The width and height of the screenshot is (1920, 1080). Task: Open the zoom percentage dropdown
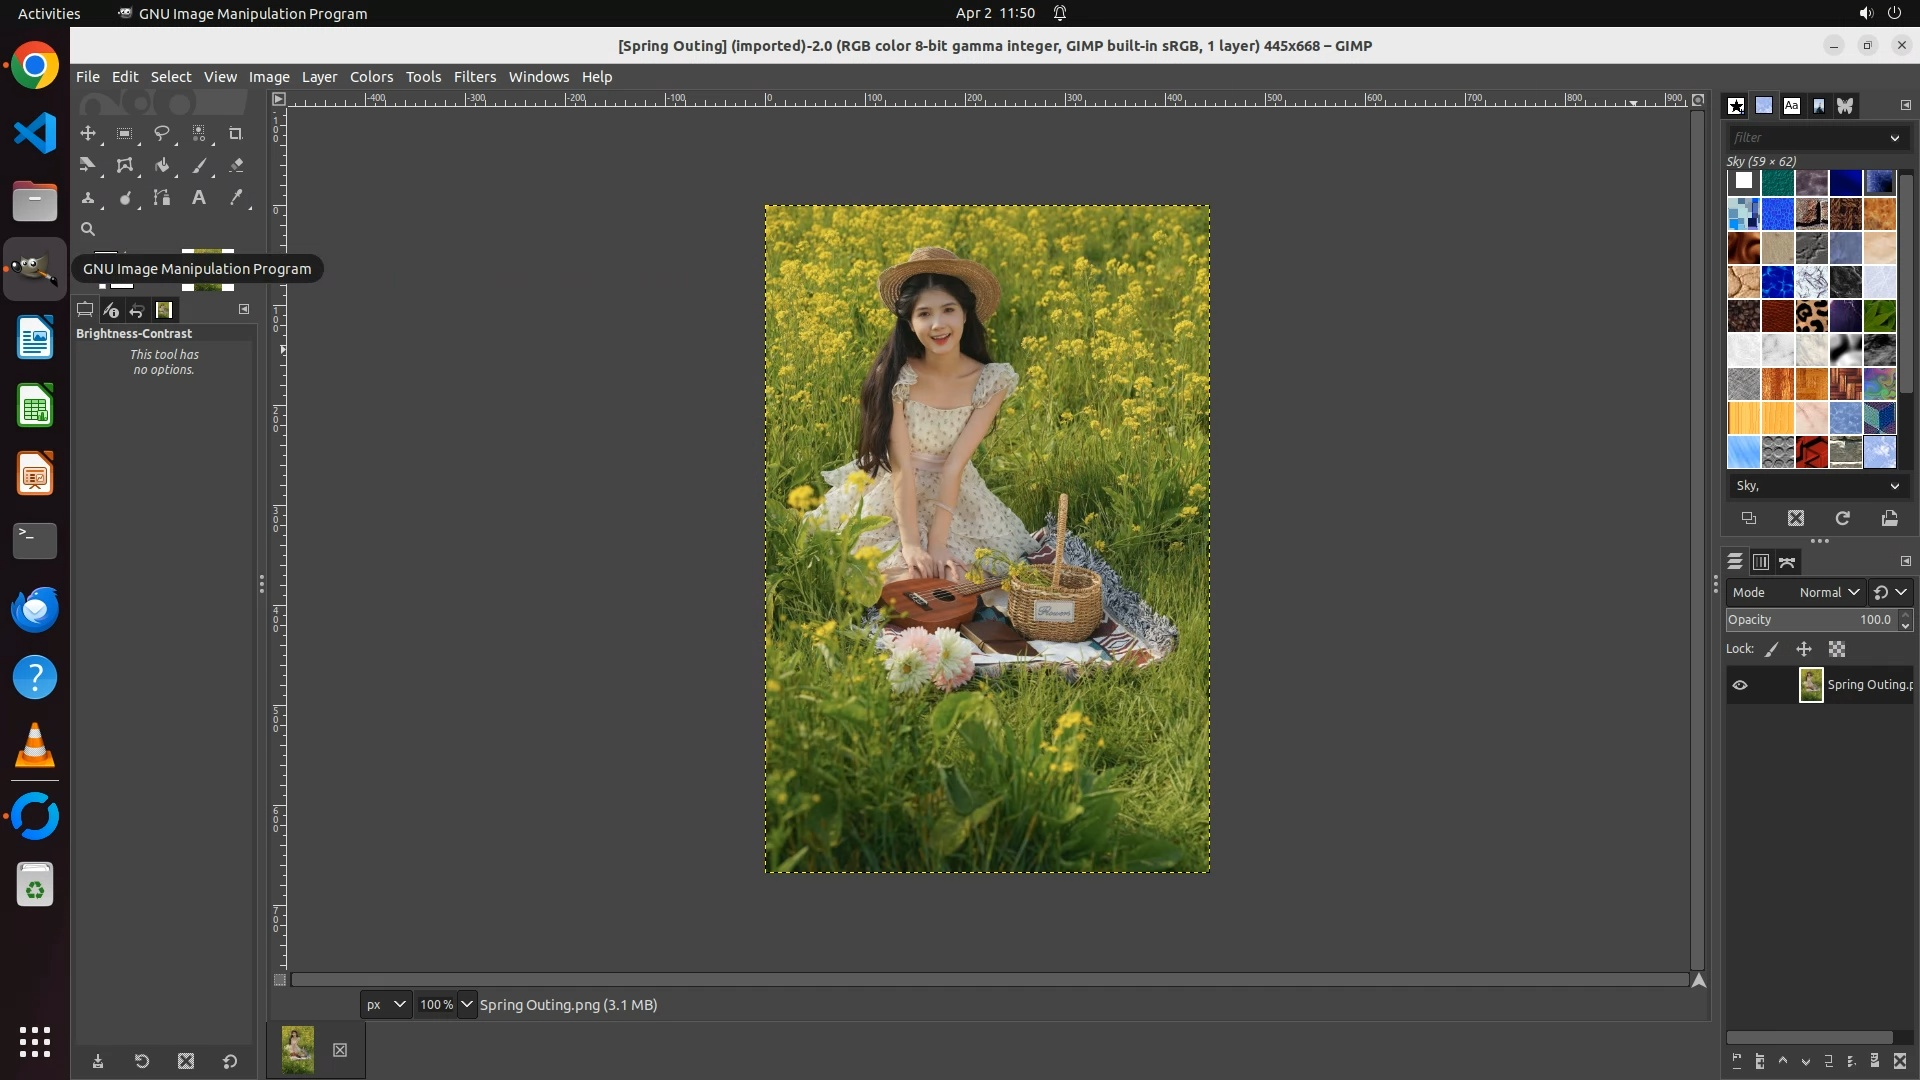[466, 1004]
